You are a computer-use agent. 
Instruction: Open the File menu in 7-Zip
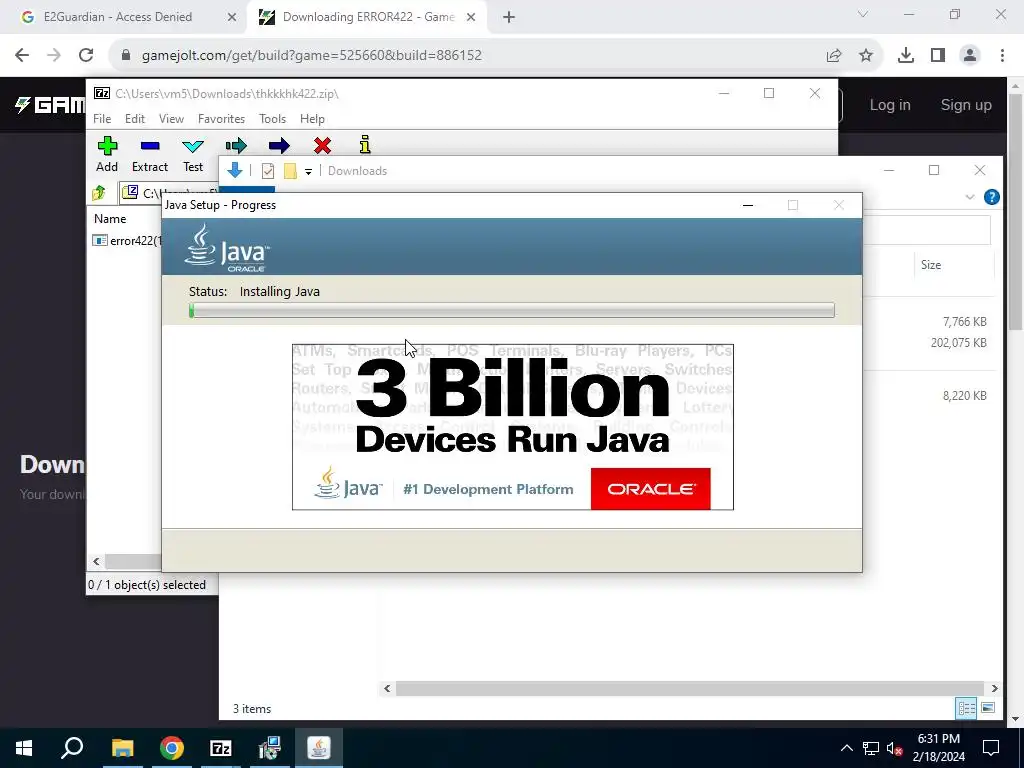[102, 119]
